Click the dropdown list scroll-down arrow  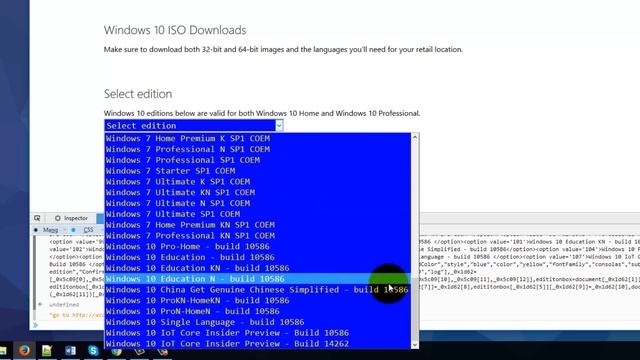point(415,345)
